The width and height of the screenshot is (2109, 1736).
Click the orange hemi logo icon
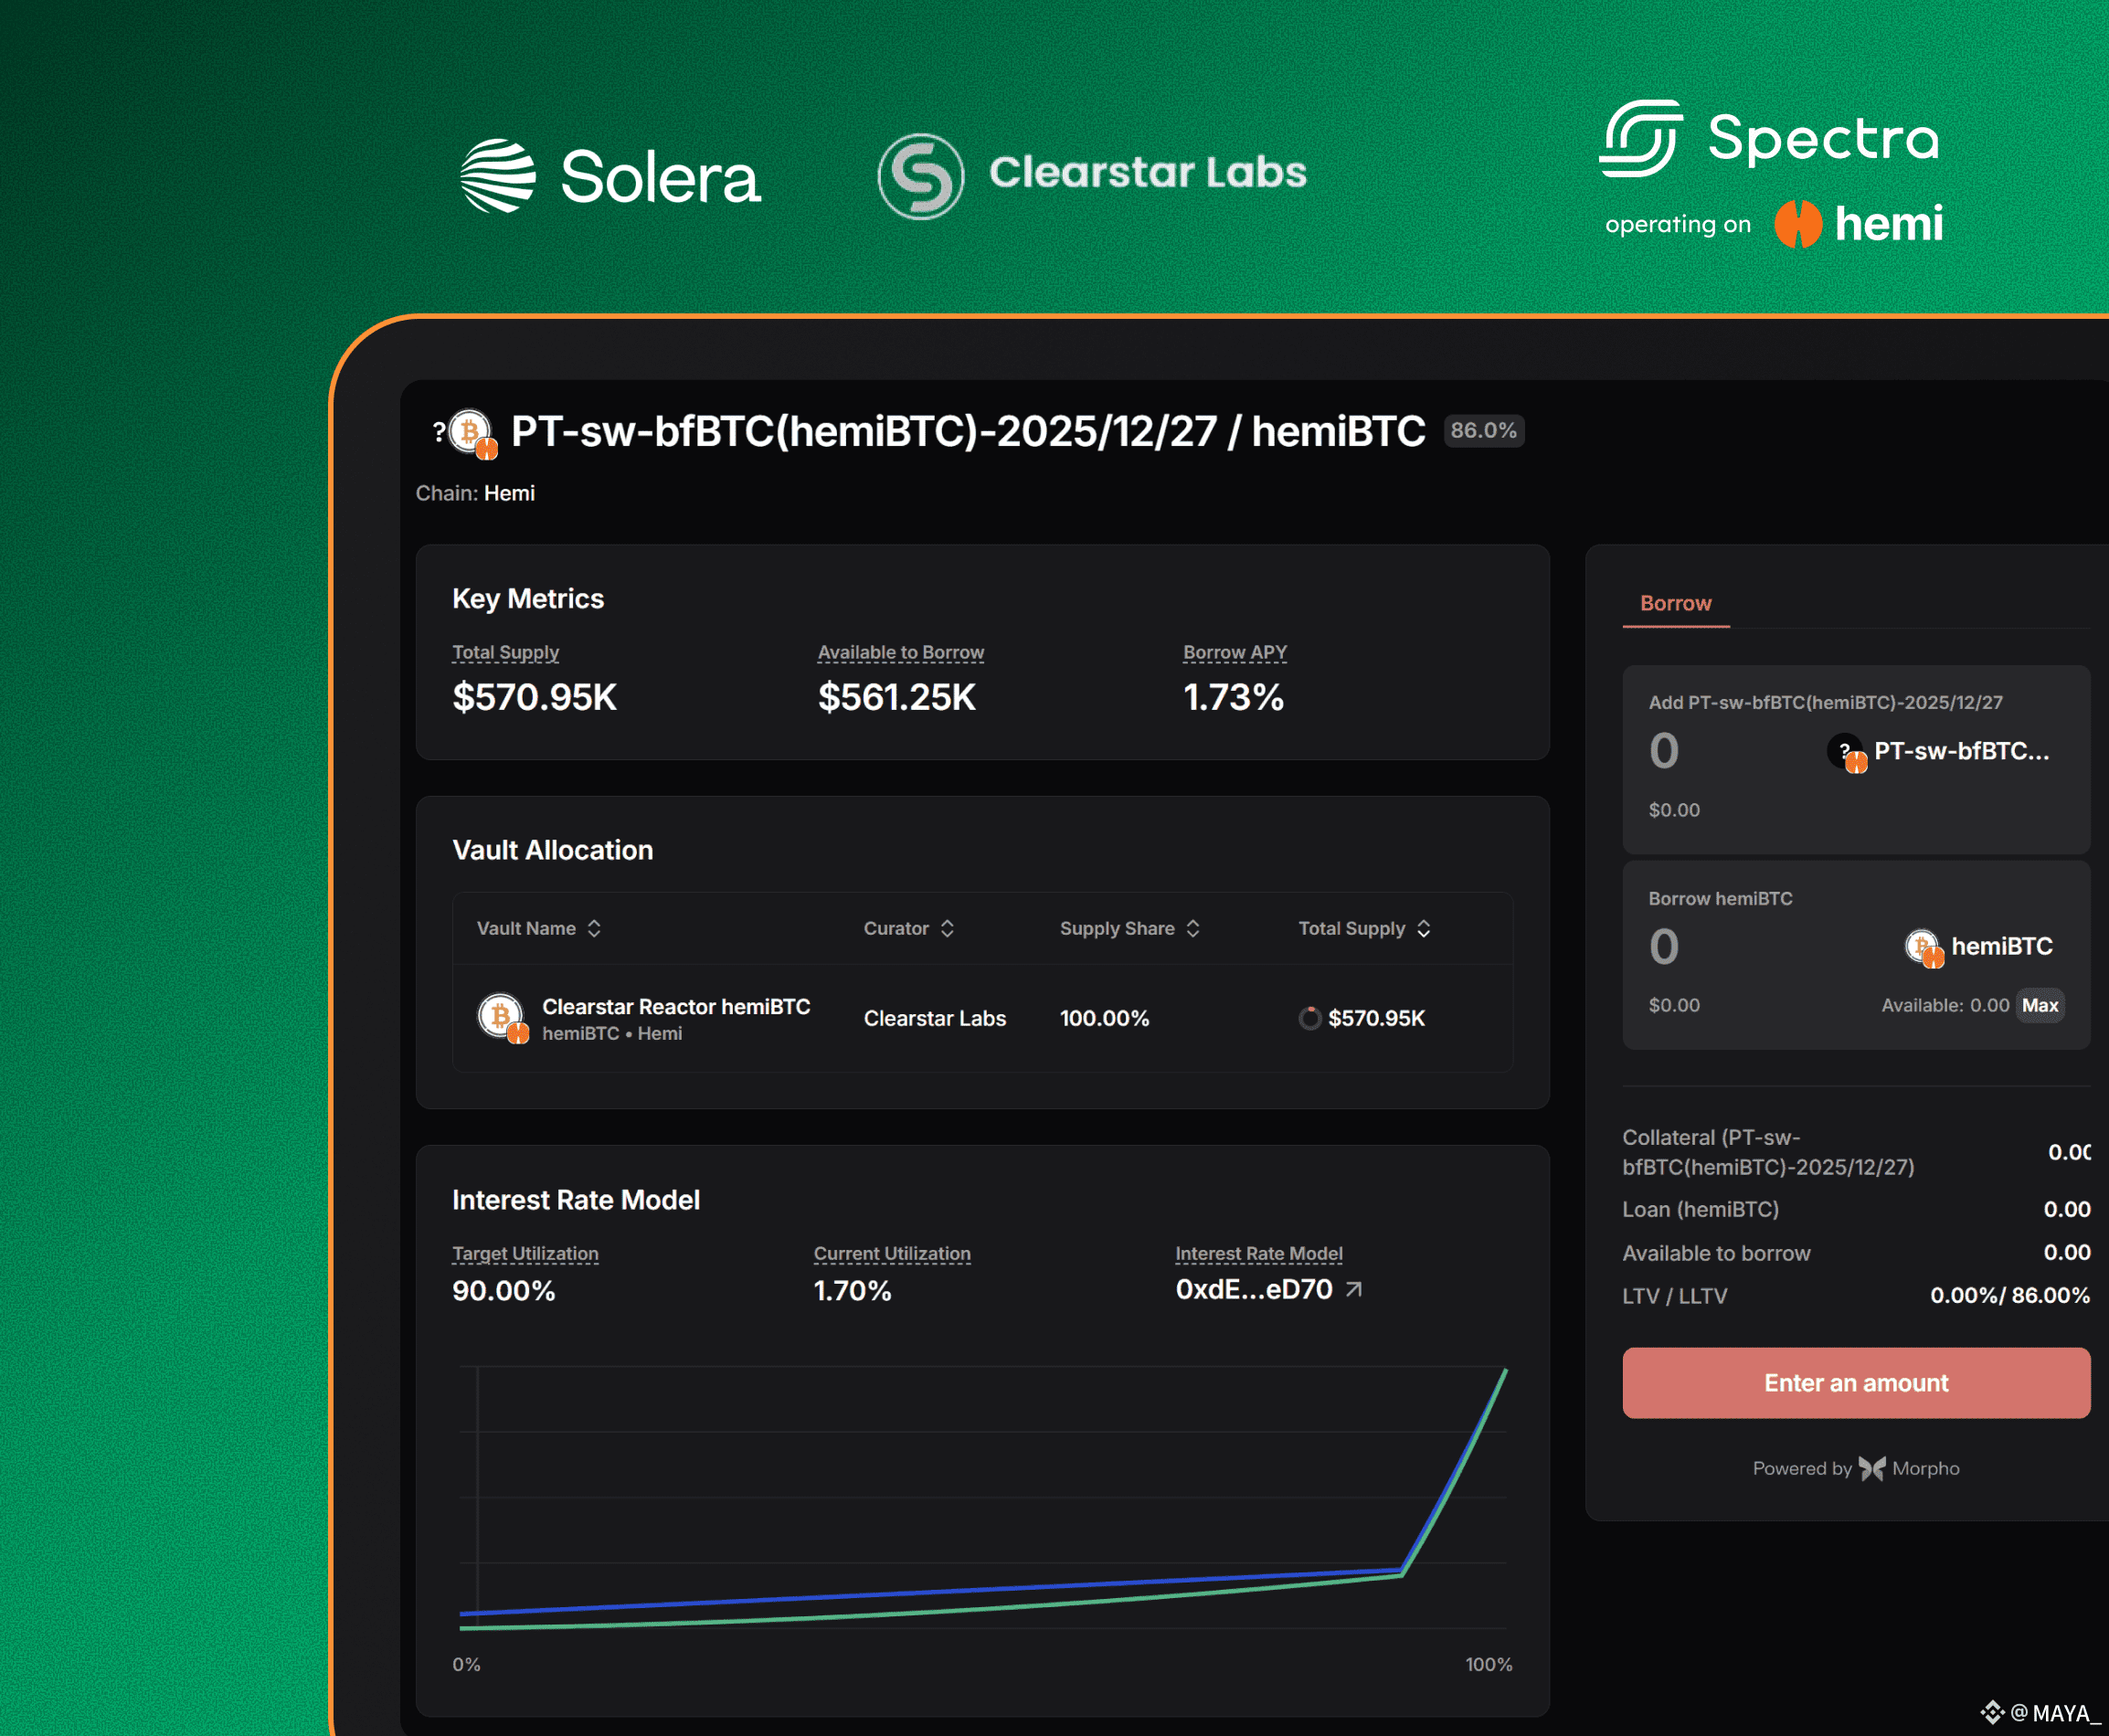tap(1797, 223)
